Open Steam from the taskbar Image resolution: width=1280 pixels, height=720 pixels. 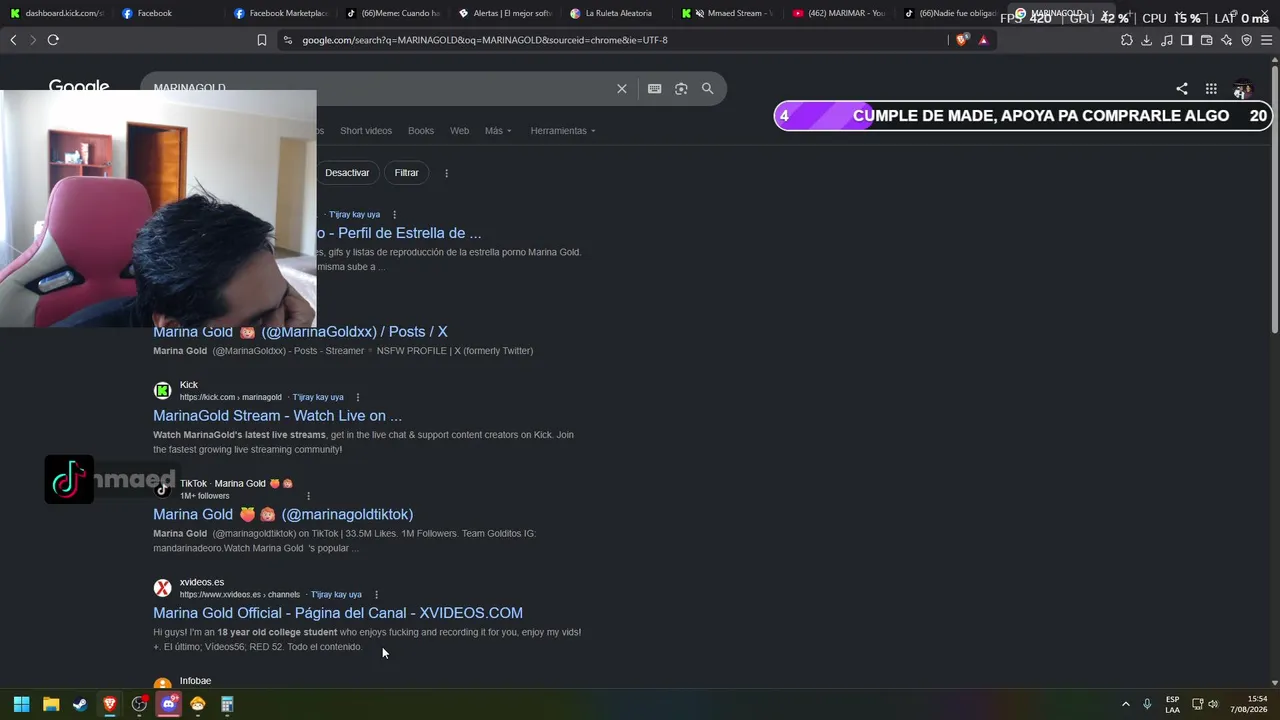[80, 705]
